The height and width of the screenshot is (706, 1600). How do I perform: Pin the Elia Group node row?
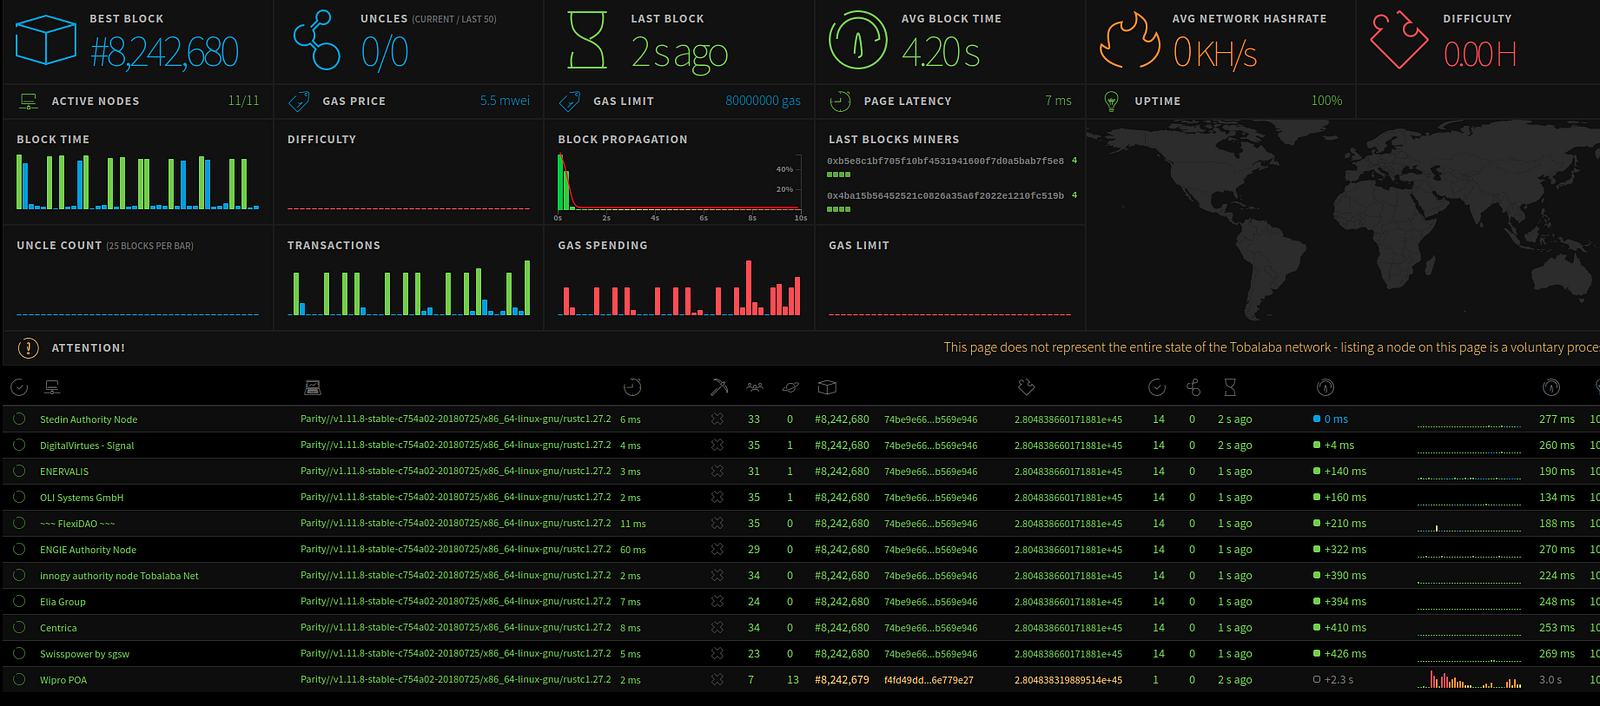coord(19,602)
